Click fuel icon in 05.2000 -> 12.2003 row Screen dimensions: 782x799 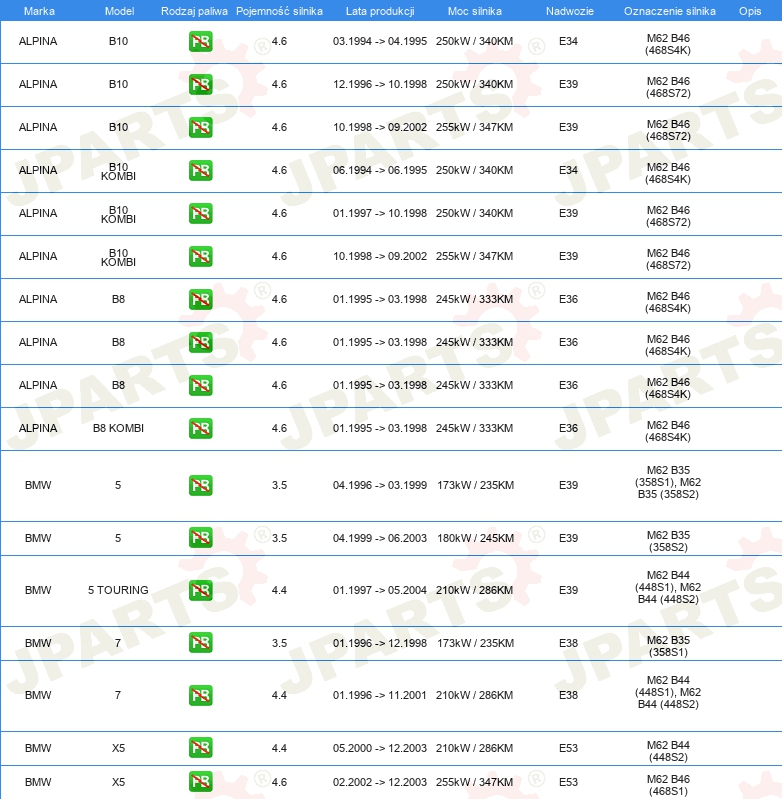pyautogui.click(x=200, y=748)
